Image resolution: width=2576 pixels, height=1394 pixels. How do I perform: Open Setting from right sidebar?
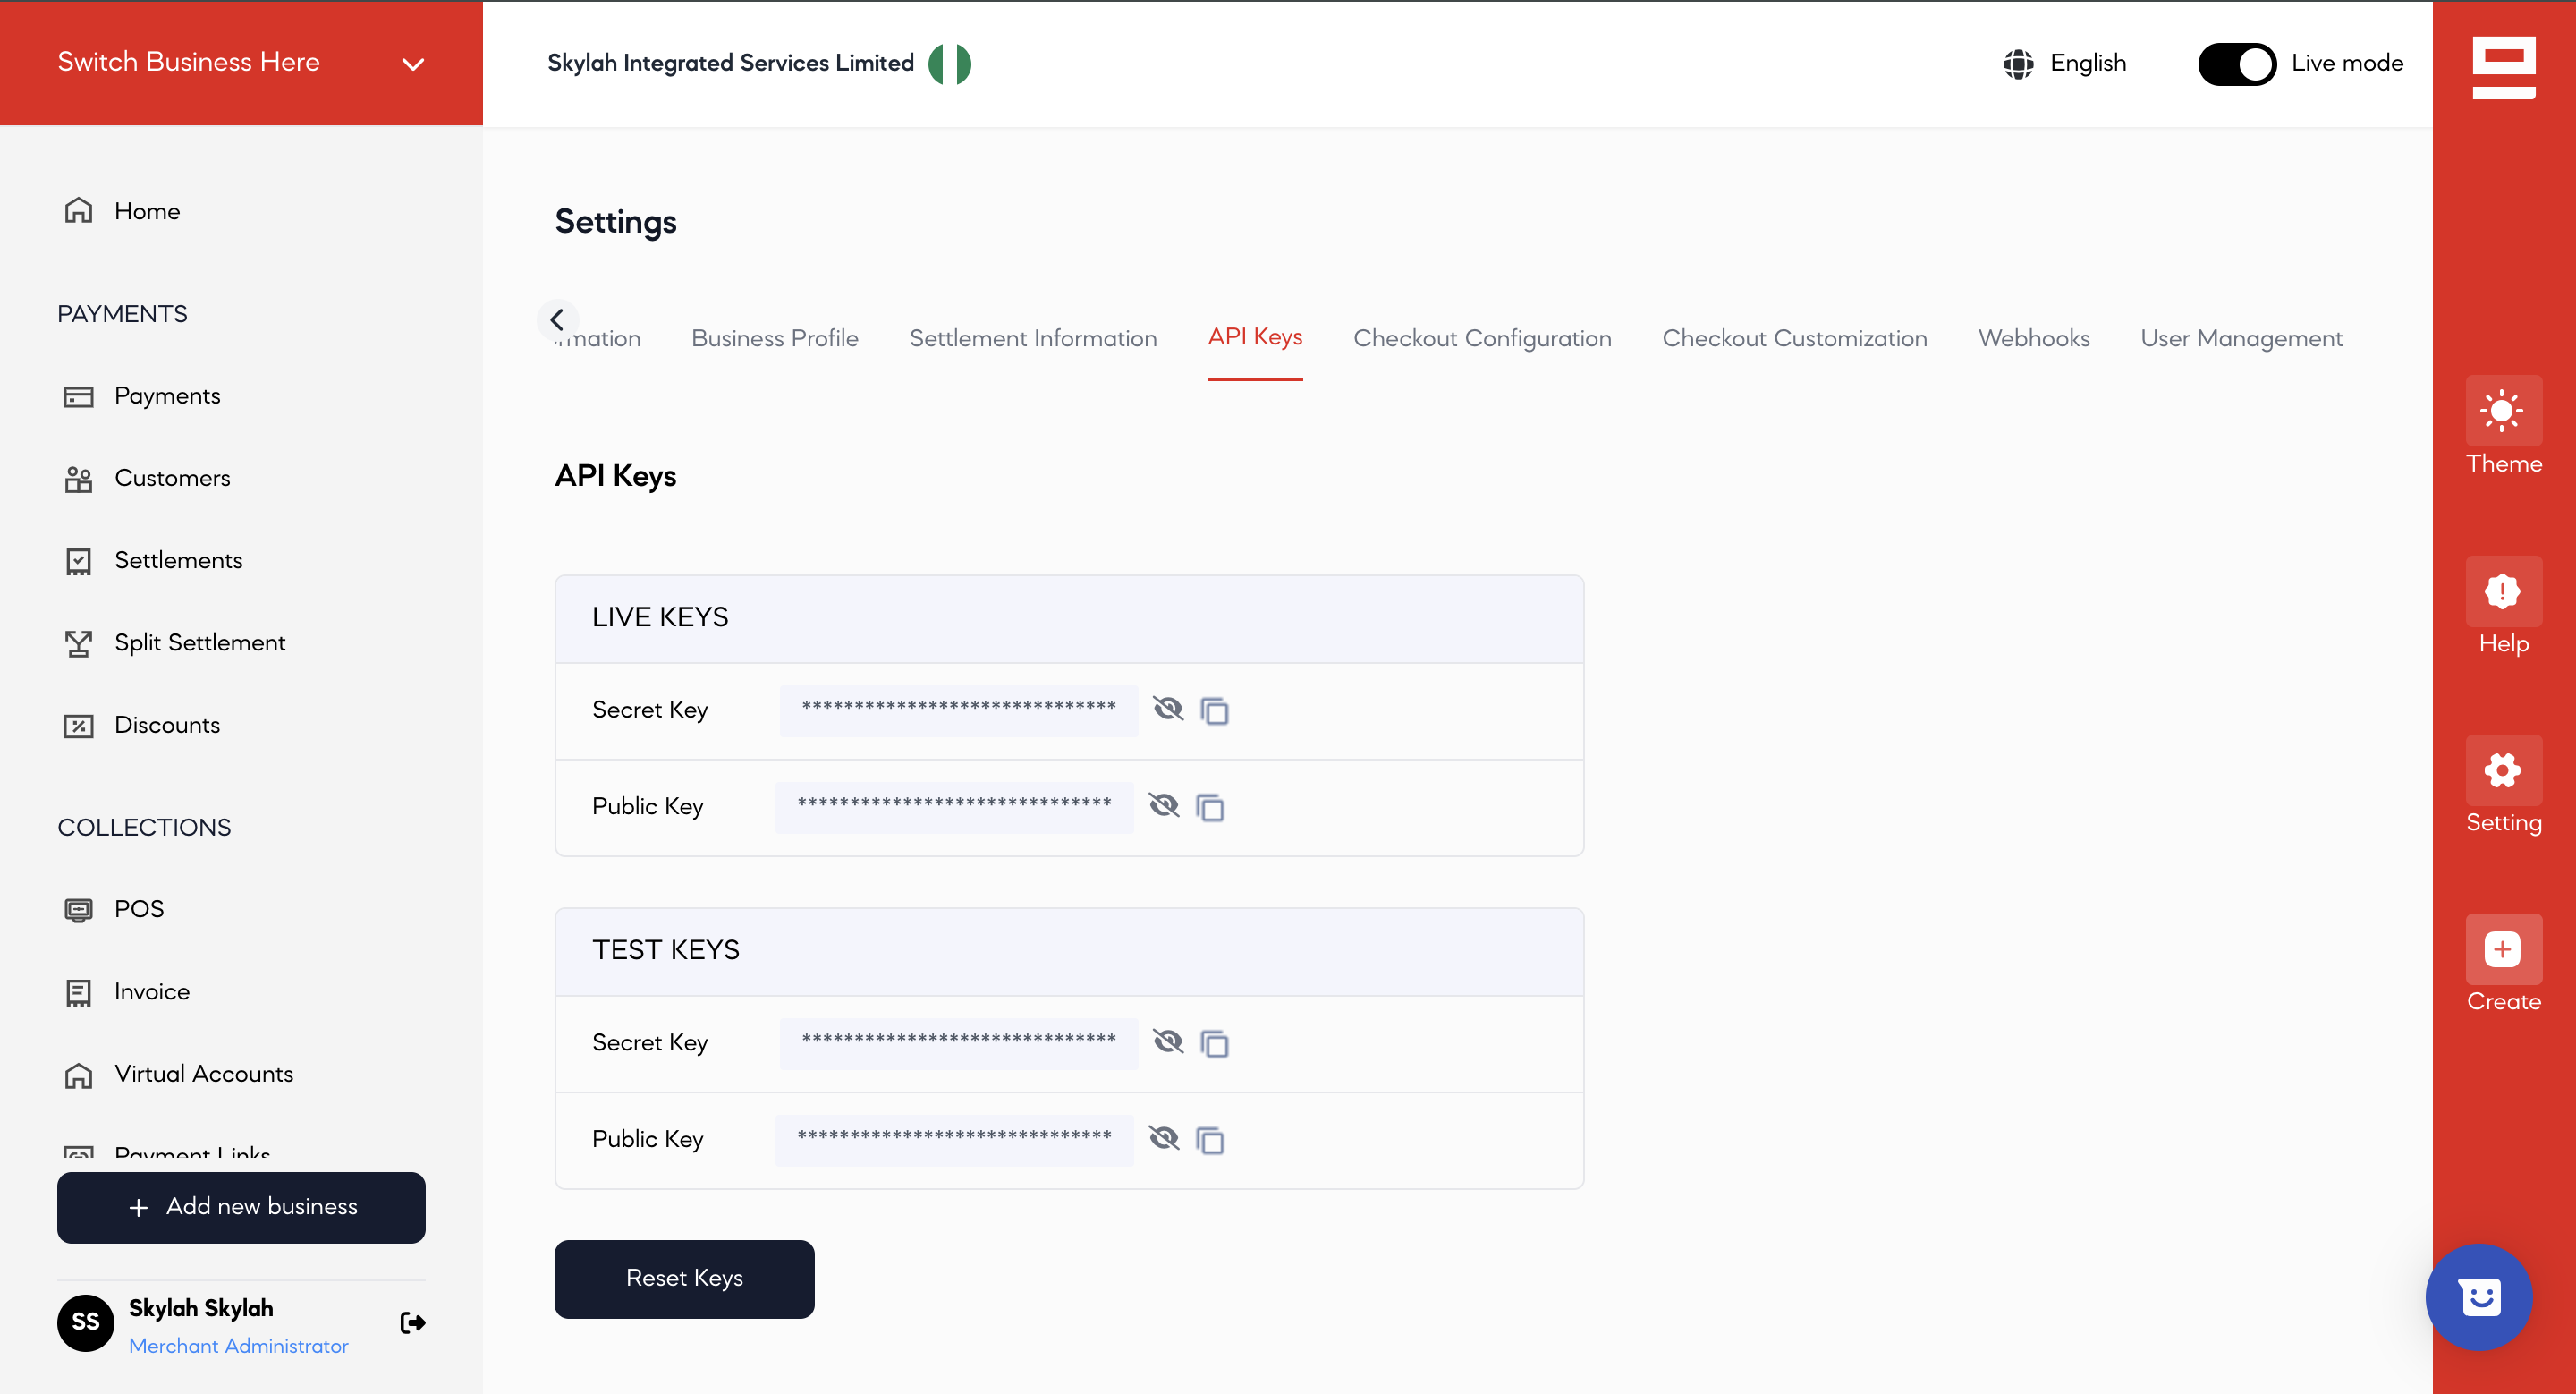[2503, 784]
